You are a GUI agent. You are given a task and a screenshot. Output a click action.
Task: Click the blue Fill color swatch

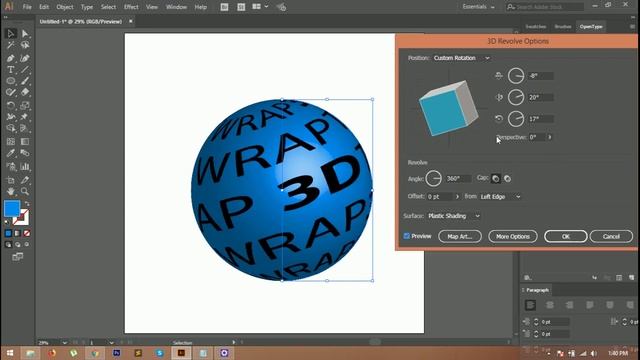pyautogui.click(x=12, y=209)
